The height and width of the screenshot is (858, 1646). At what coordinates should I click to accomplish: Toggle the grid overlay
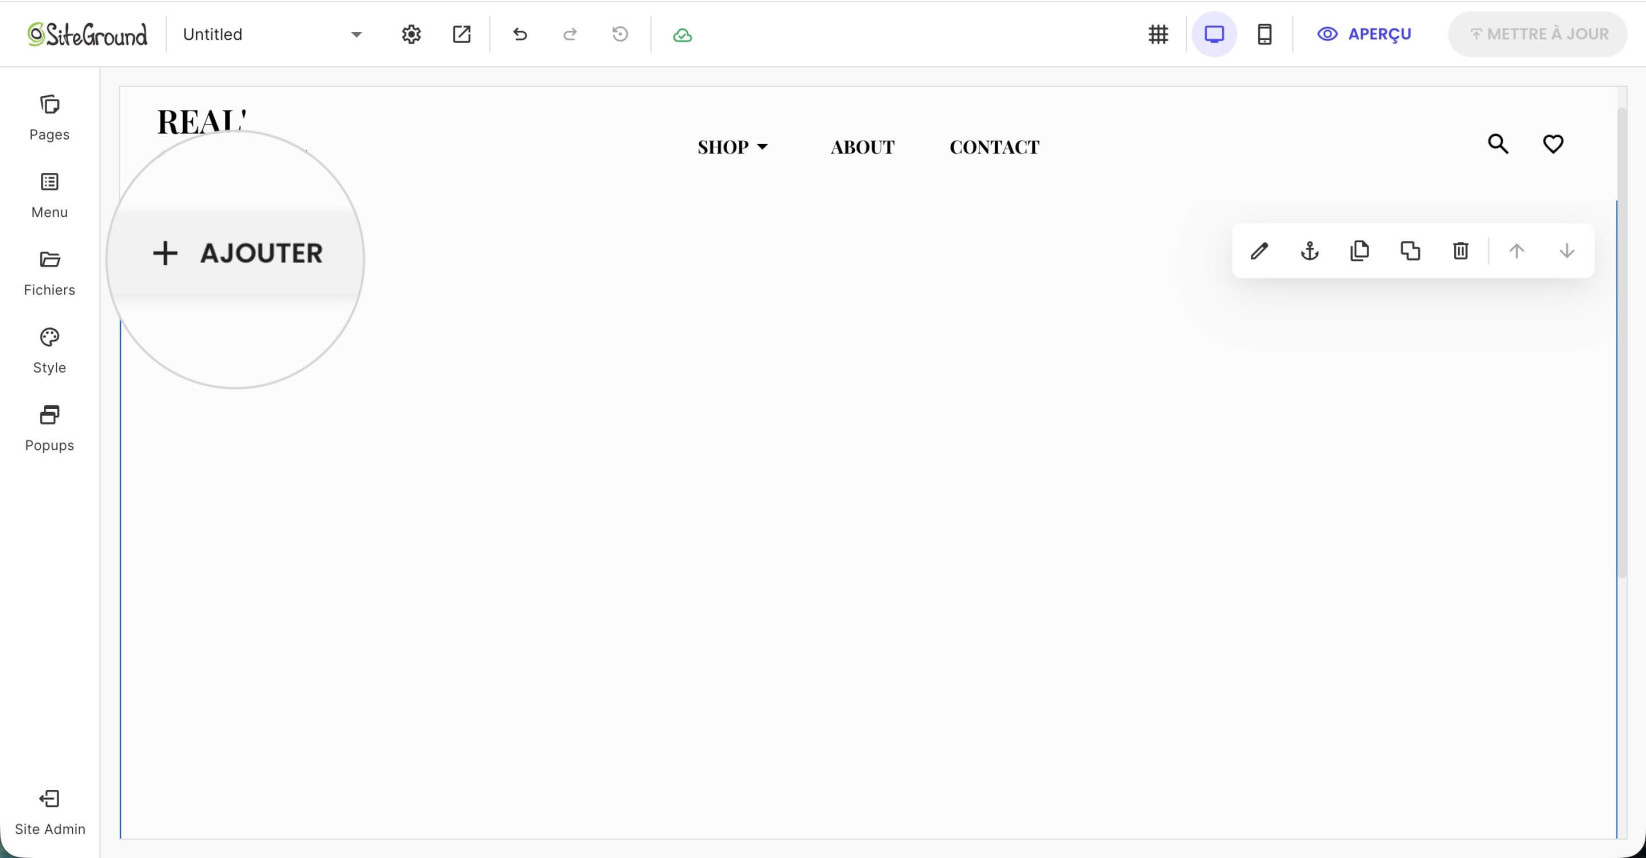pyautogui.click(x=1158, y=34)
